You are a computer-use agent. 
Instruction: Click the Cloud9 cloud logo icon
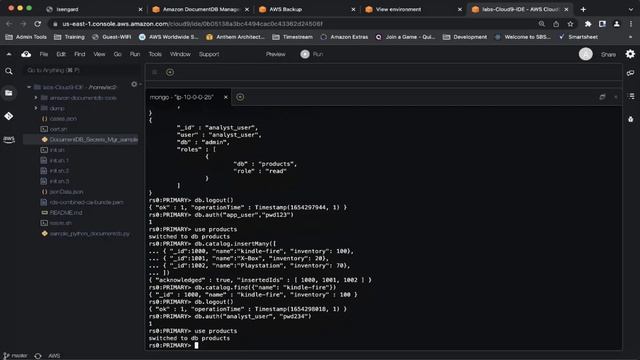(26, 54)
